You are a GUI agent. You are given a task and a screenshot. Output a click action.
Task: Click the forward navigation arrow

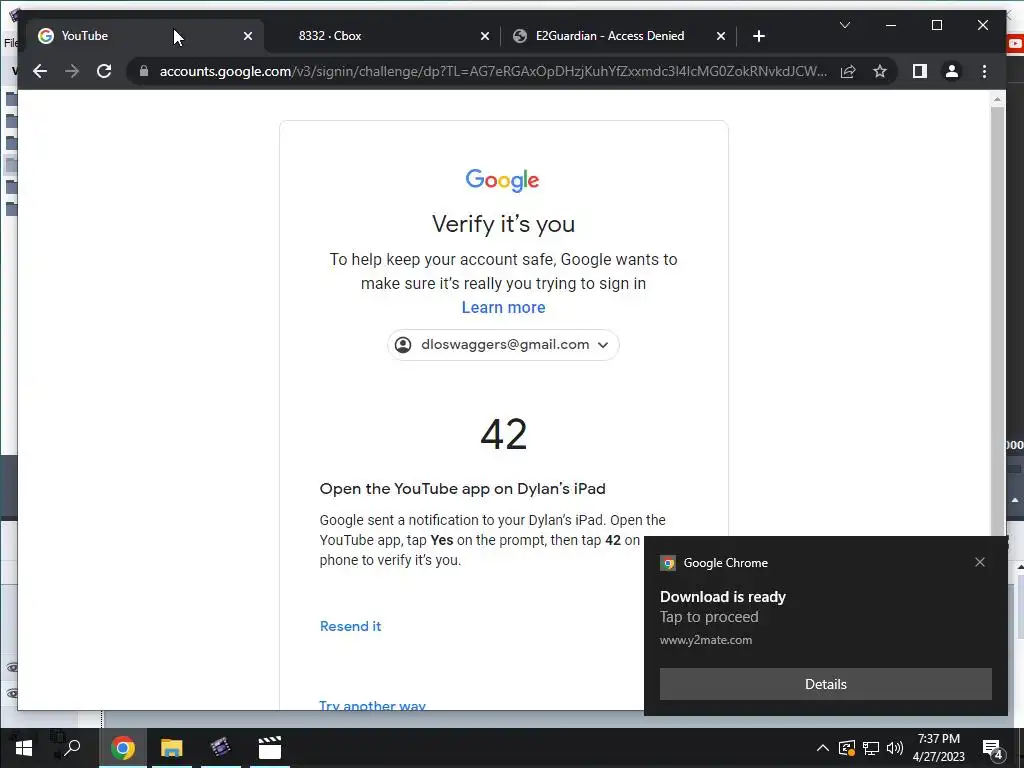[72, 71]
